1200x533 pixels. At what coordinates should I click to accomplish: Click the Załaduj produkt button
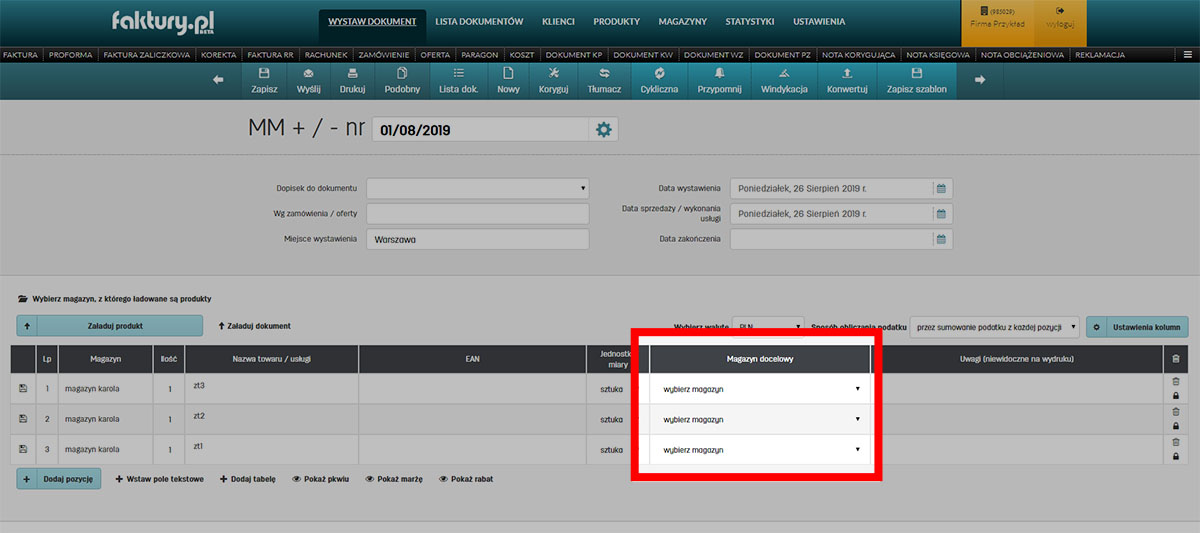(x=110, y=326)
